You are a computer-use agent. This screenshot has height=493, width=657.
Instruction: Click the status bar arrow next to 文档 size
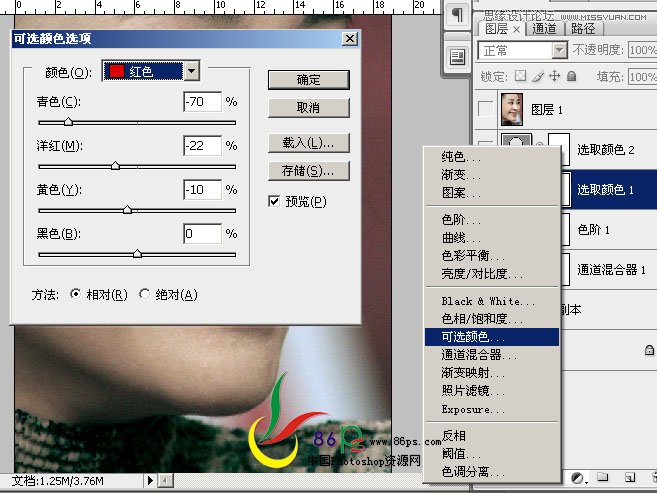150,480
